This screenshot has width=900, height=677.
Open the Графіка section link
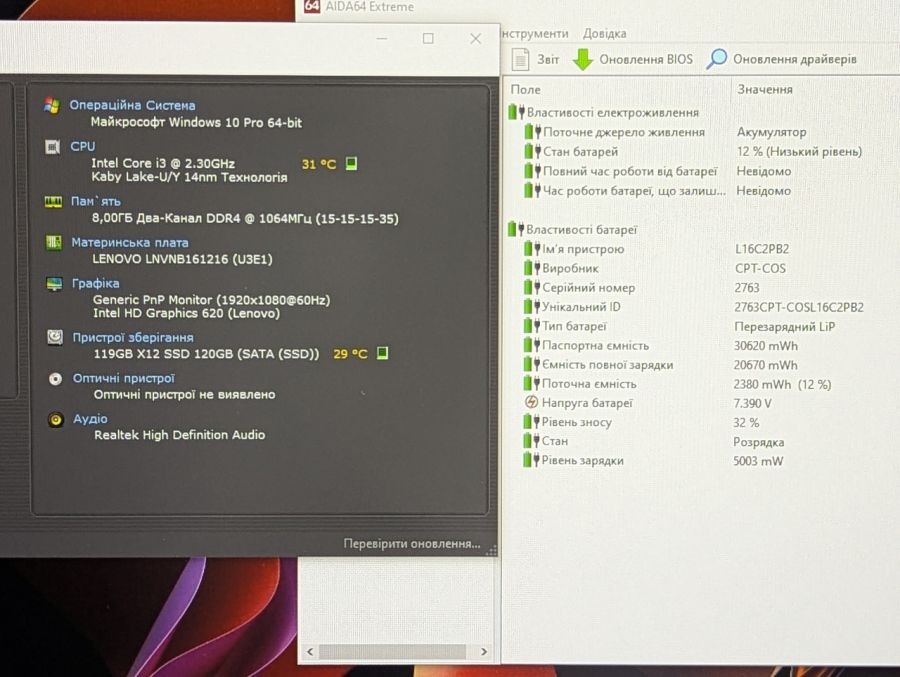coord(95,284)
